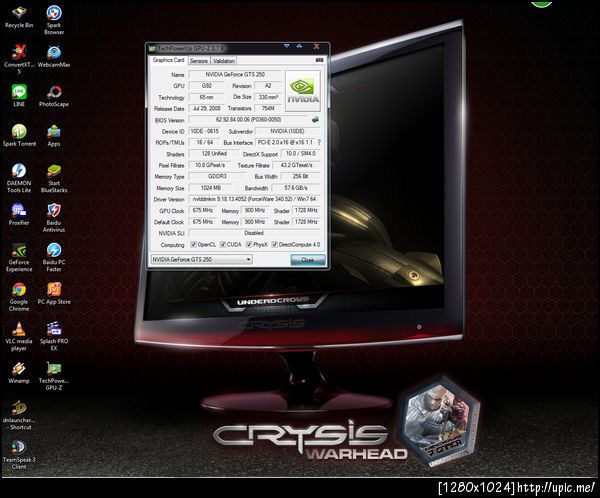Launch DAEMON Tools Lite
Viewport: 600px width, 498px height.
click(19, 178)
